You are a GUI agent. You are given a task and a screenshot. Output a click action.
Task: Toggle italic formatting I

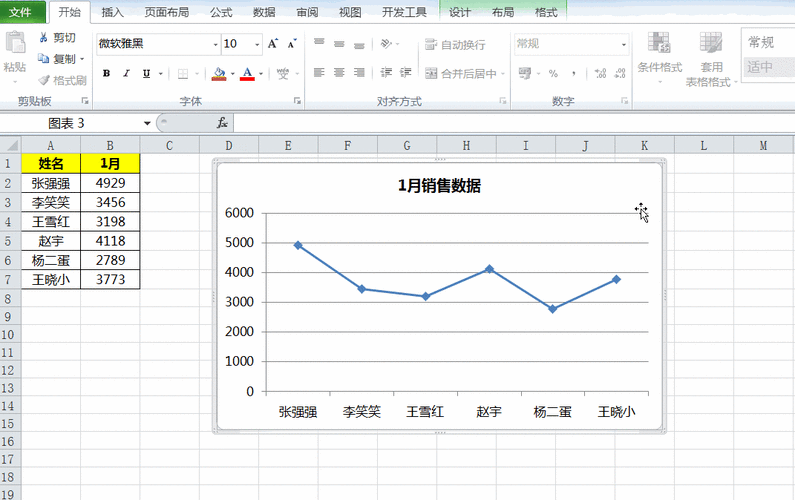click(126, 74)
